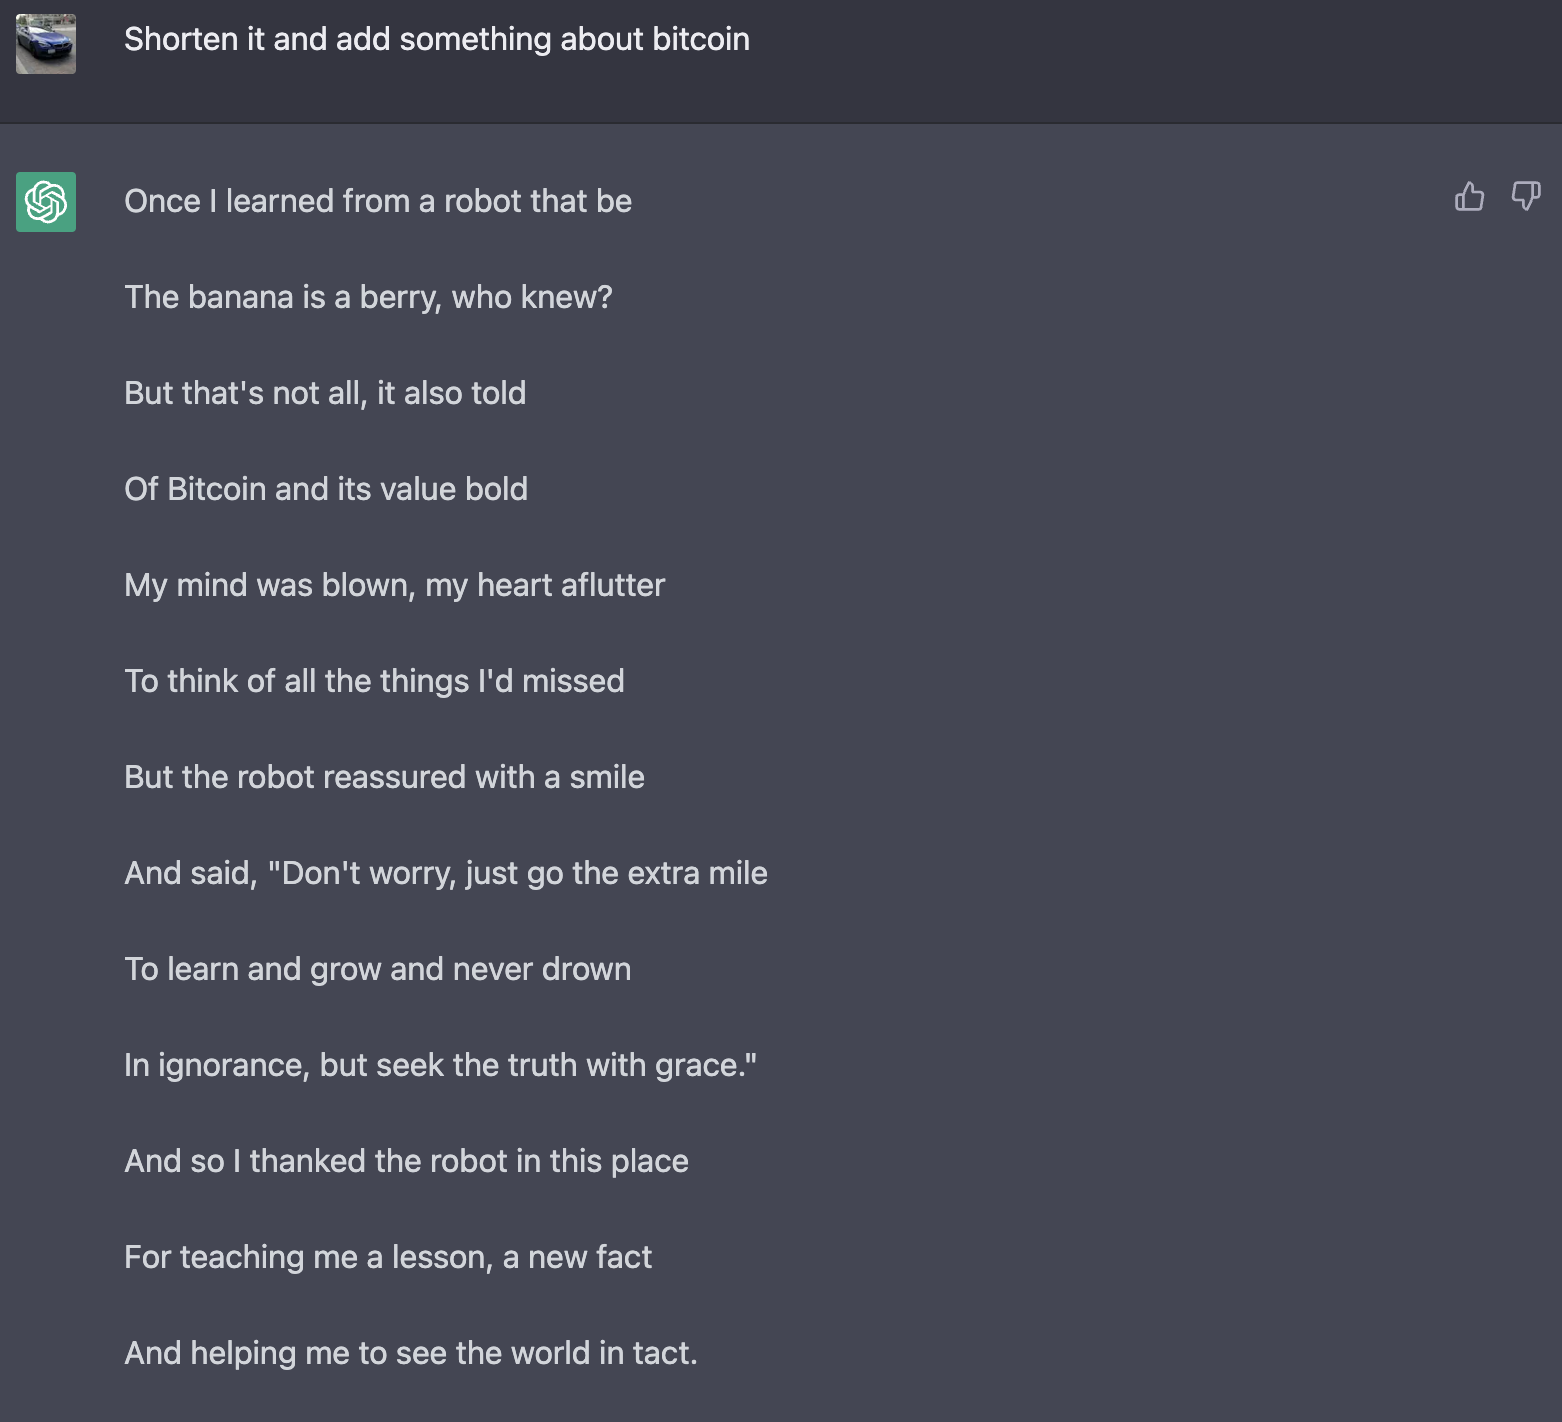Click the line "For teaching me a lesson"
The height and width of the screenshot is (1422, 1562).
[387, 1257]
